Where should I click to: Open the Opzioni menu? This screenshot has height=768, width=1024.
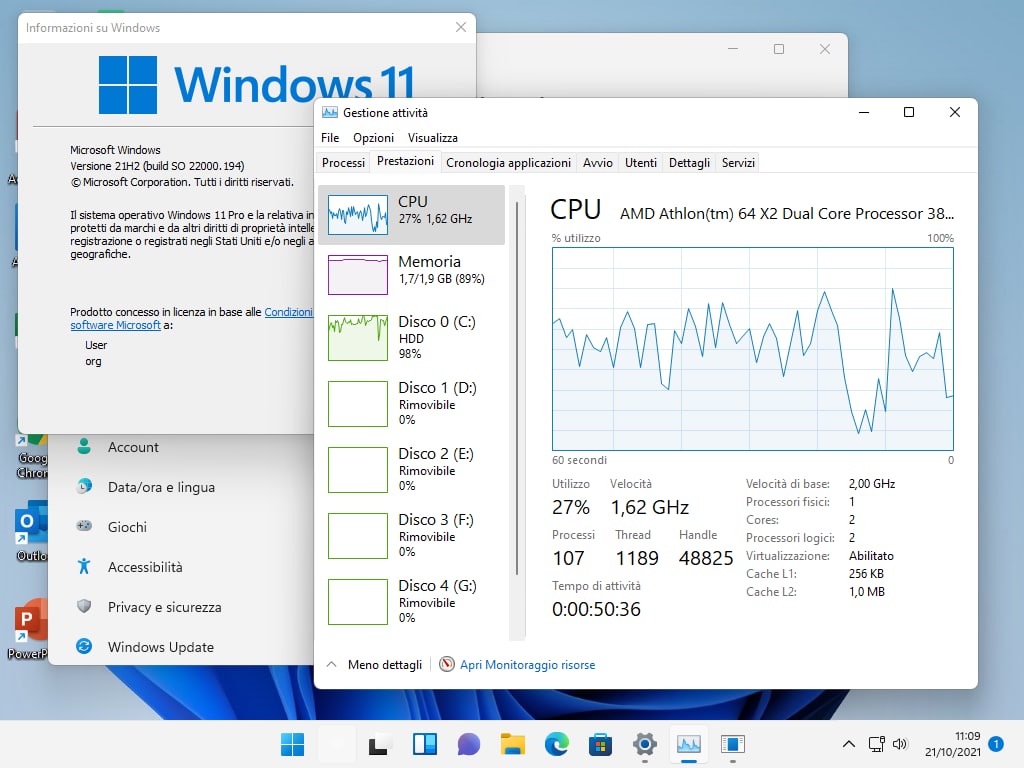click(x=374, y=138)
